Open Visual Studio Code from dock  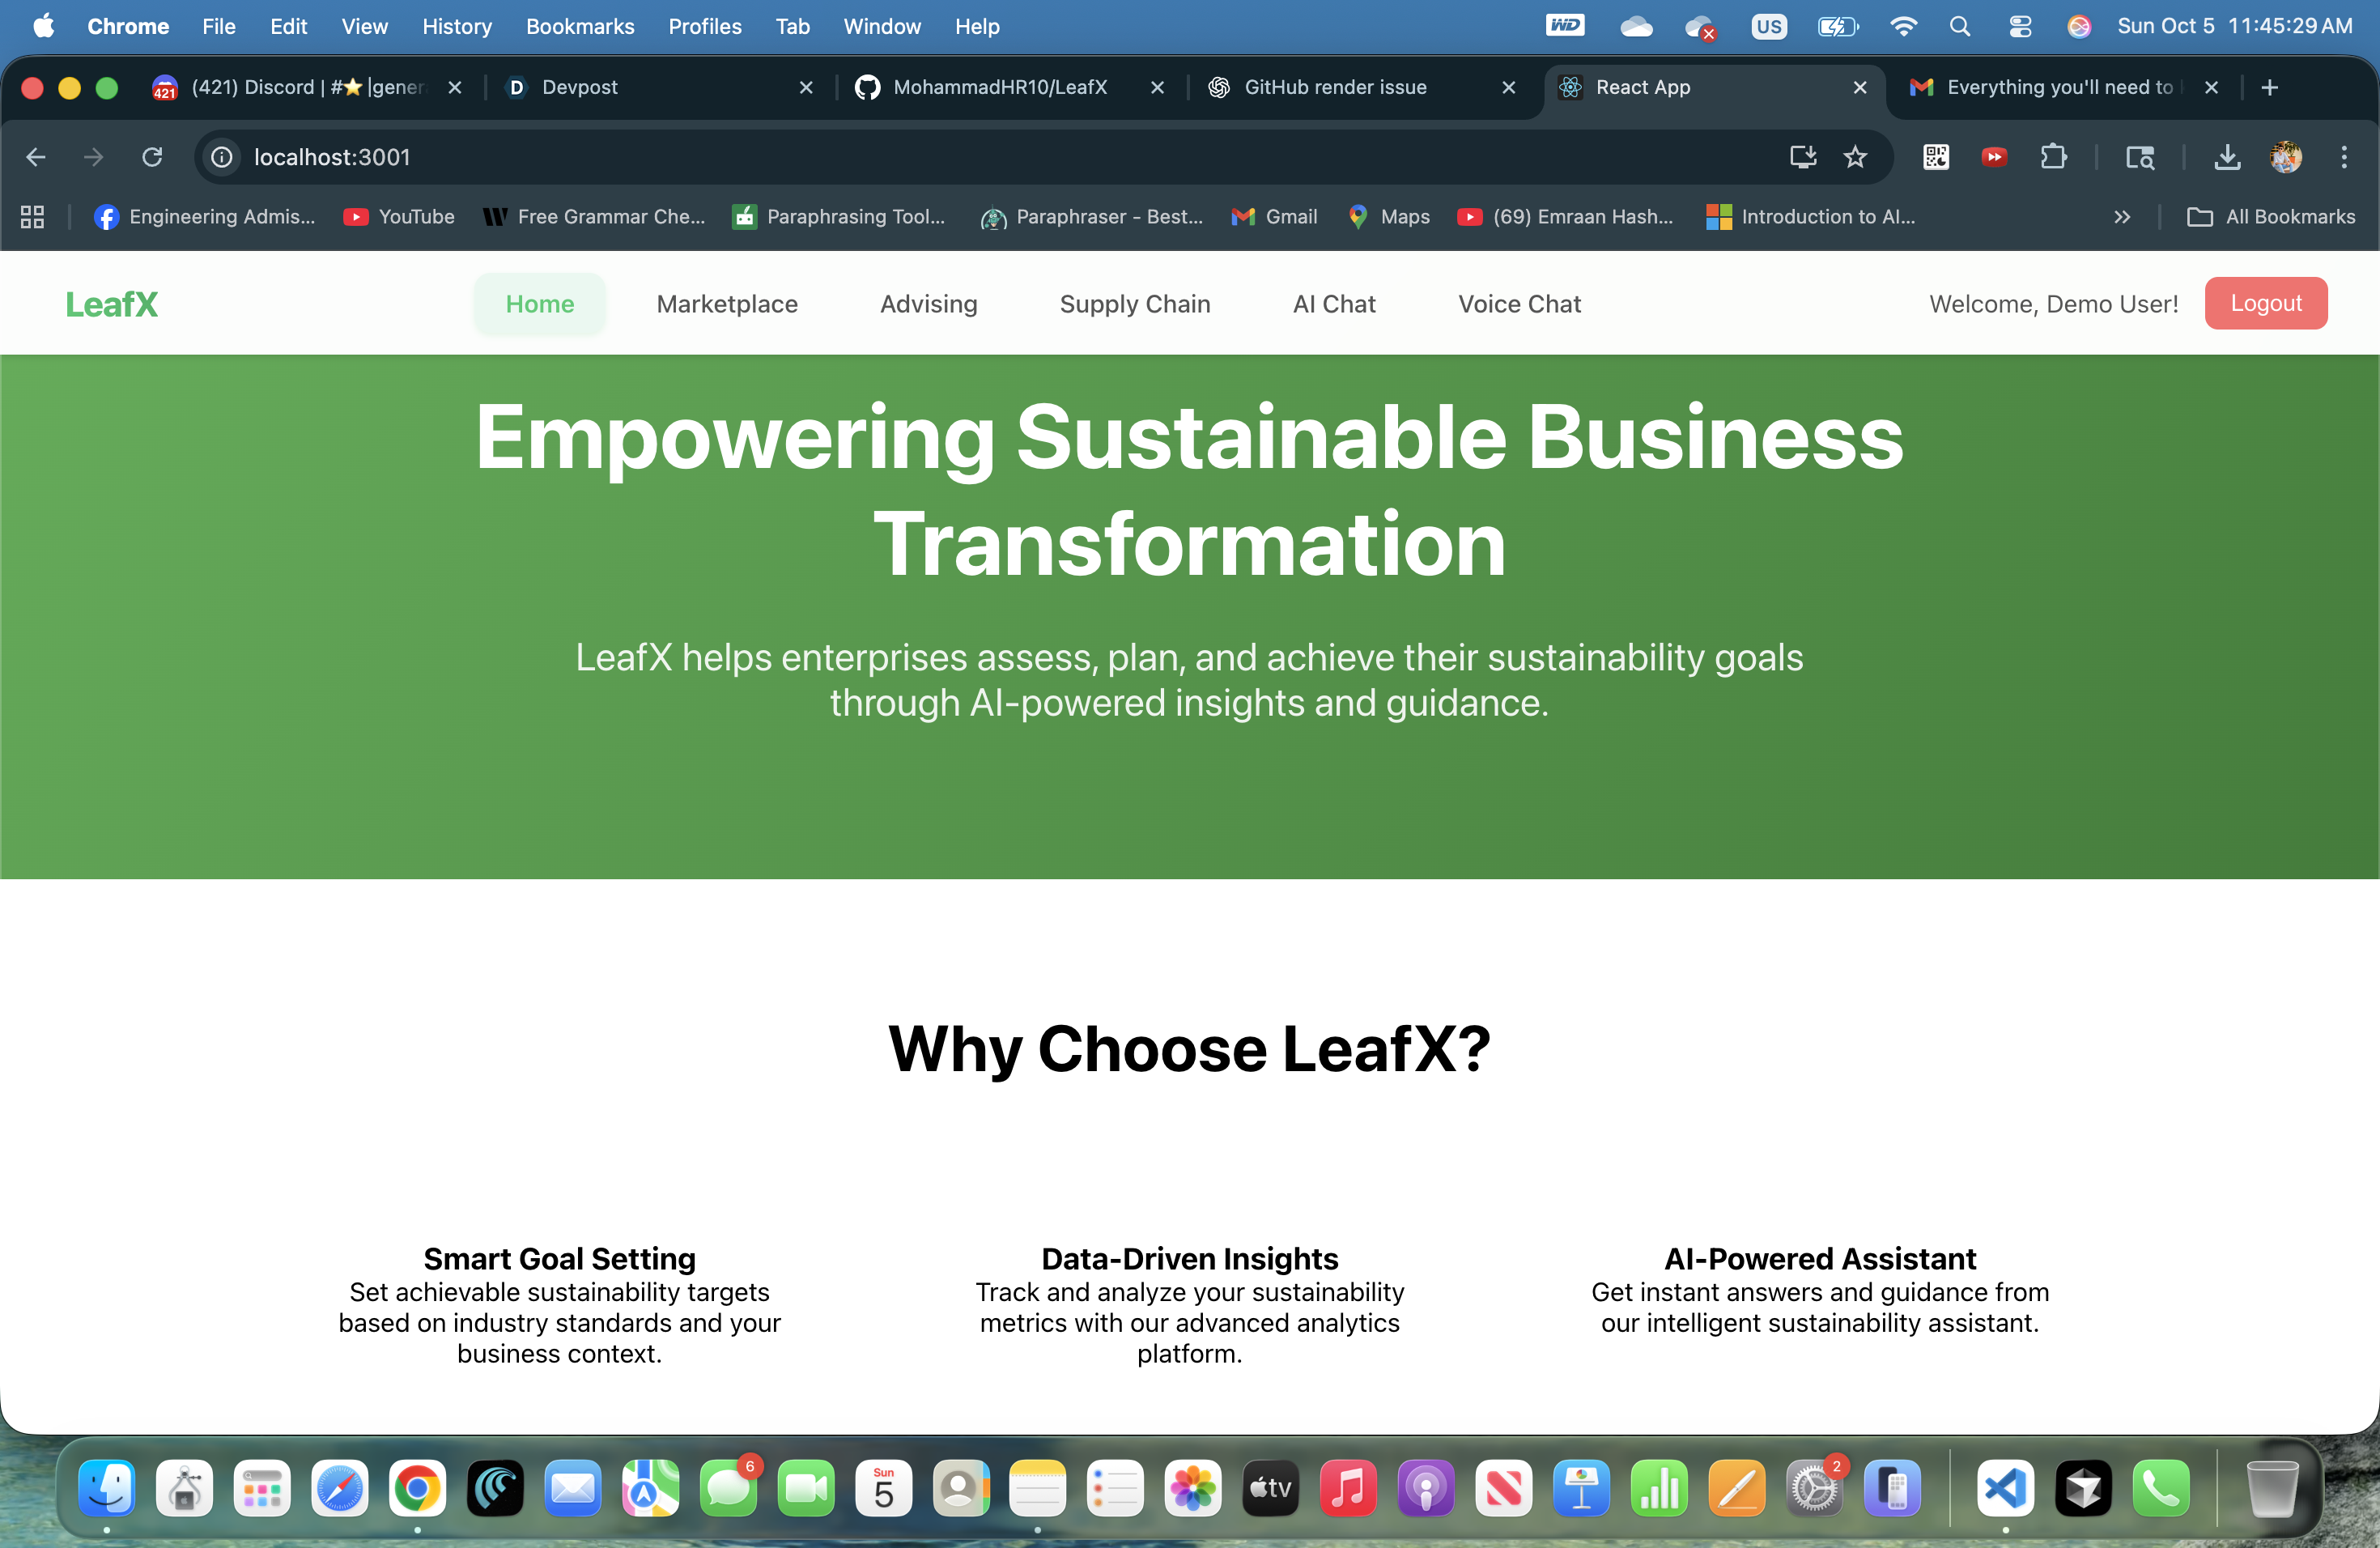click(x=2005, y=1489)
